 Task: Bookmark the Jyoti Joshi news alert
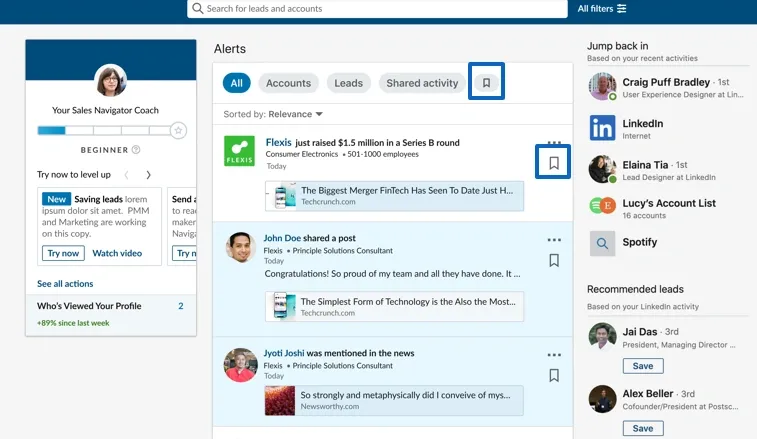[x=554, y=375]
